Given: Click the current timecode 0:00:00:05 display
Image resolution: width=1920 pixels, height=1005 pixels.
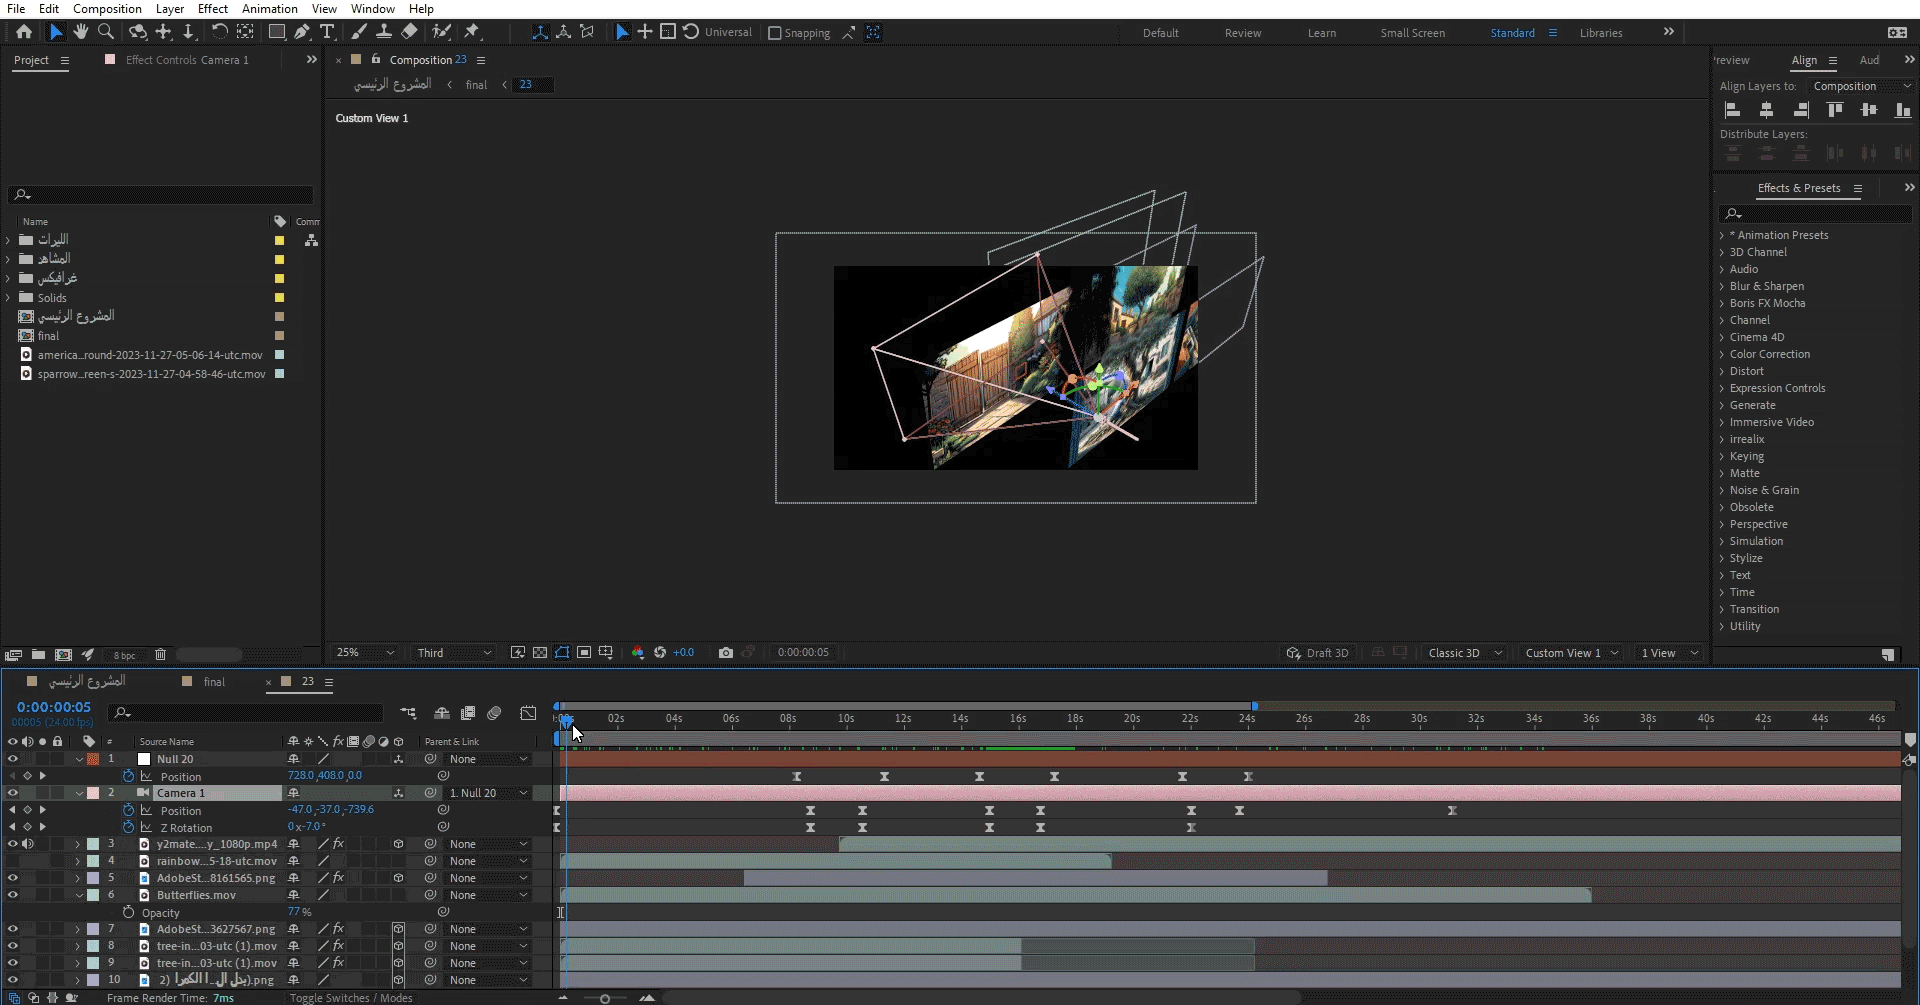Looking at the screenshot, I should pyautogui.click(x=54, y=707).
